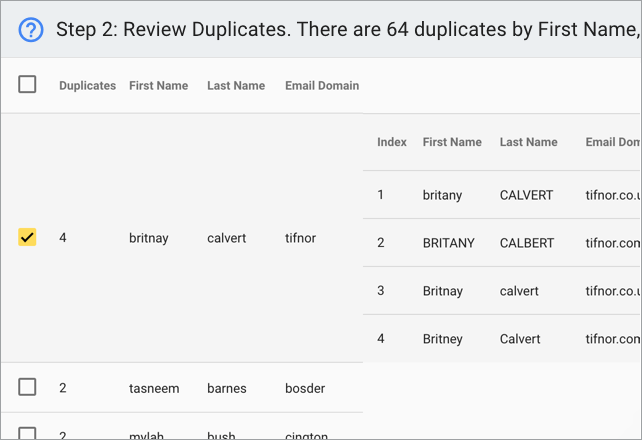Viewport: 642px width, 440px height.
Task: Sort by outer First Name column header
Action: 158,86
